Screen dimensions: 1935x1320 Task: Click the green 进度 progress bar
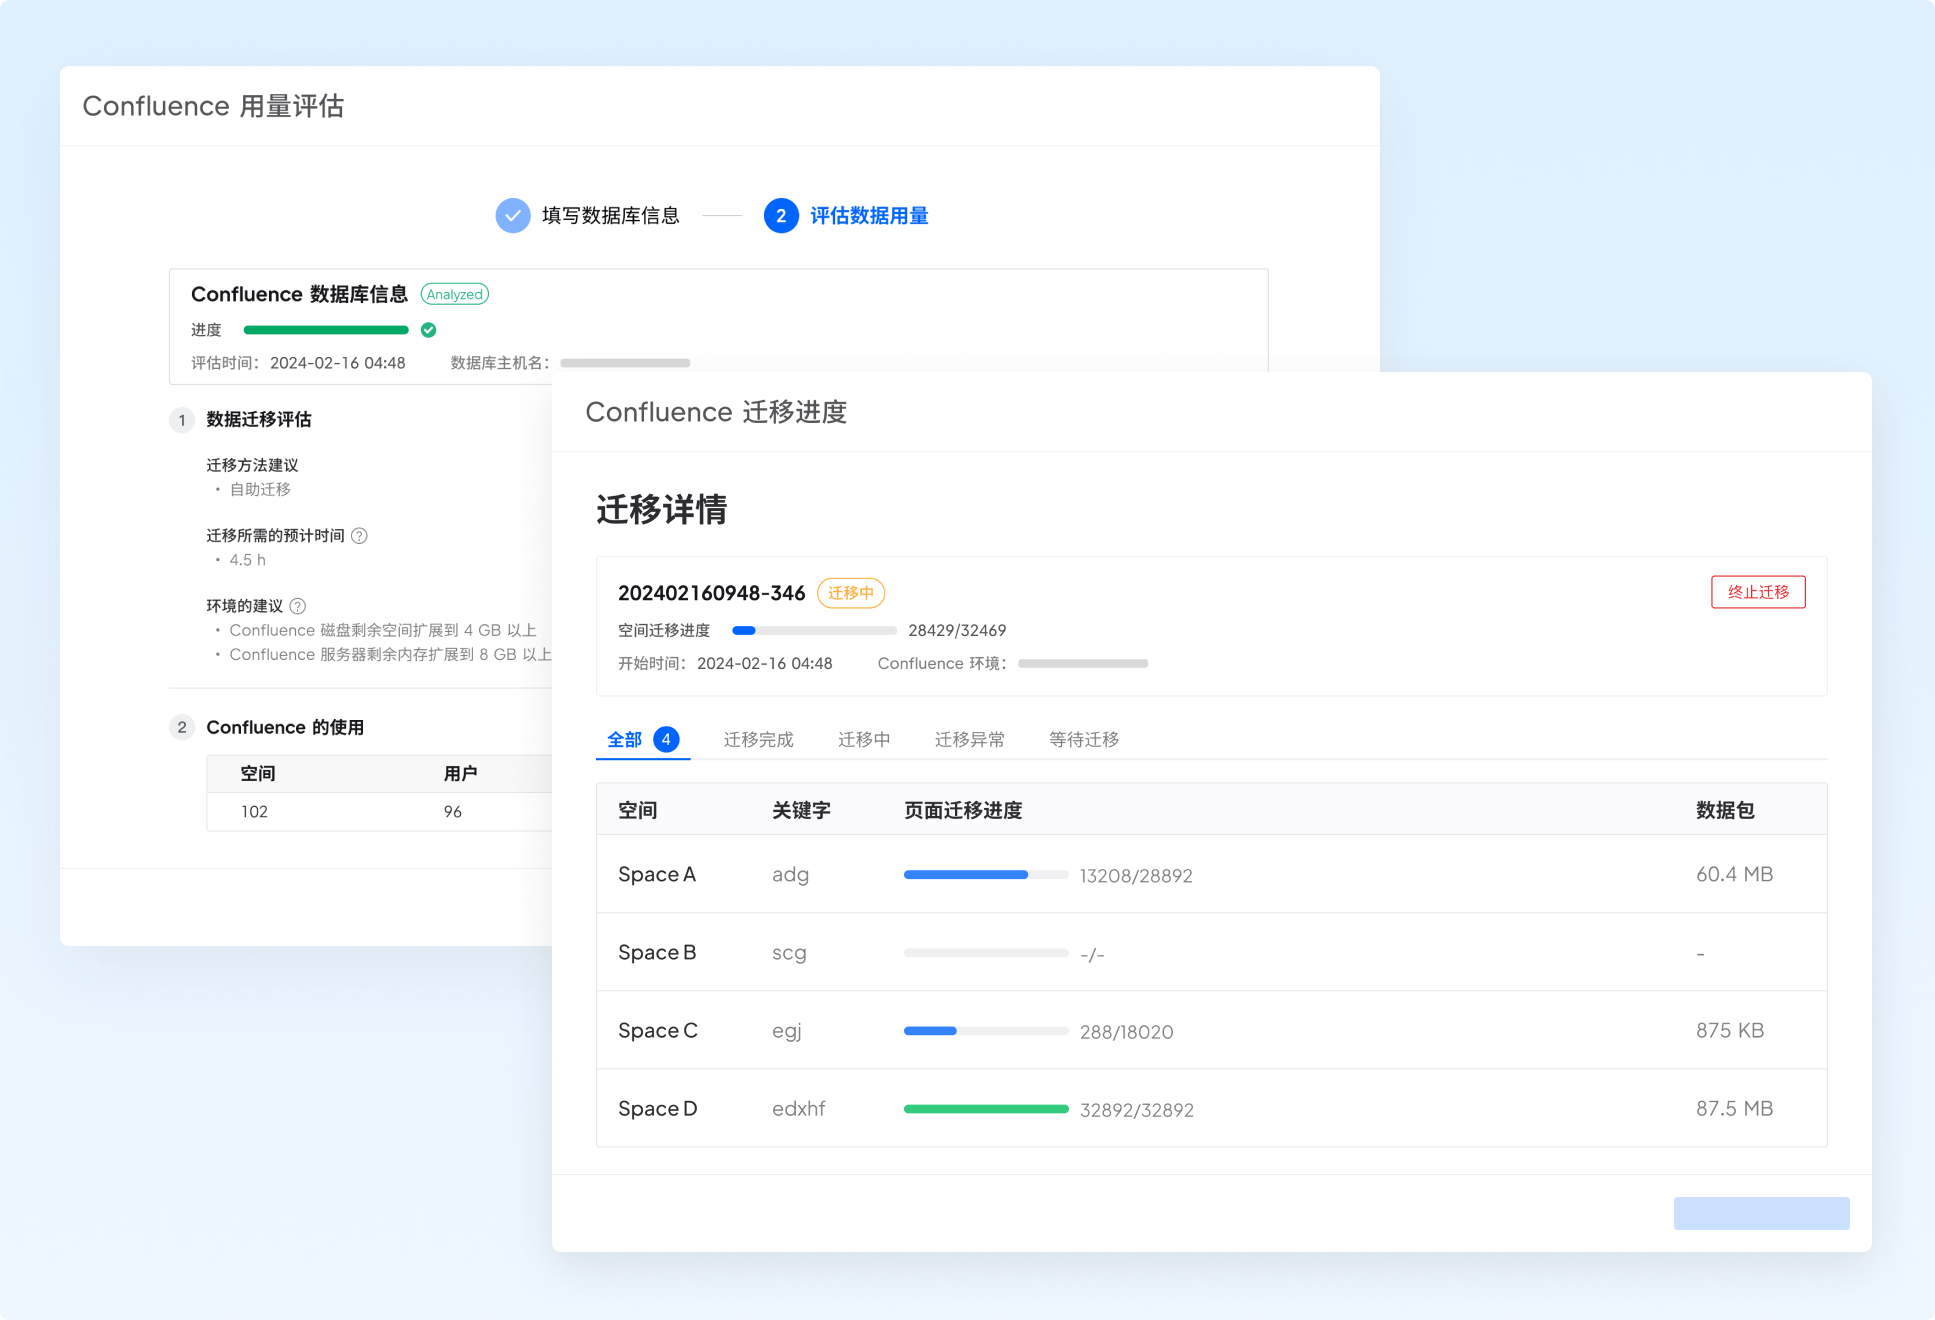click(x=326, y=330)
